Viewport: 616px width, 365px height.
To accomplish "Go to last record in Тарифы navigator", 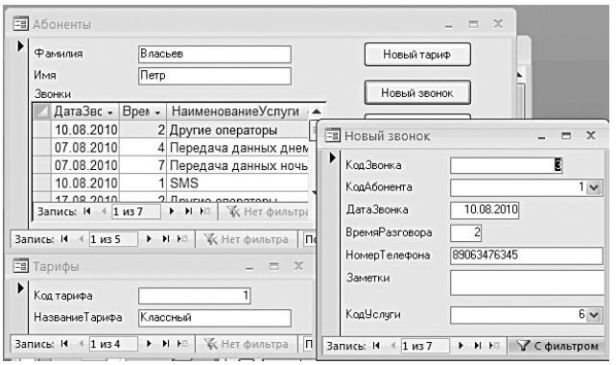I will coord(166,345).
